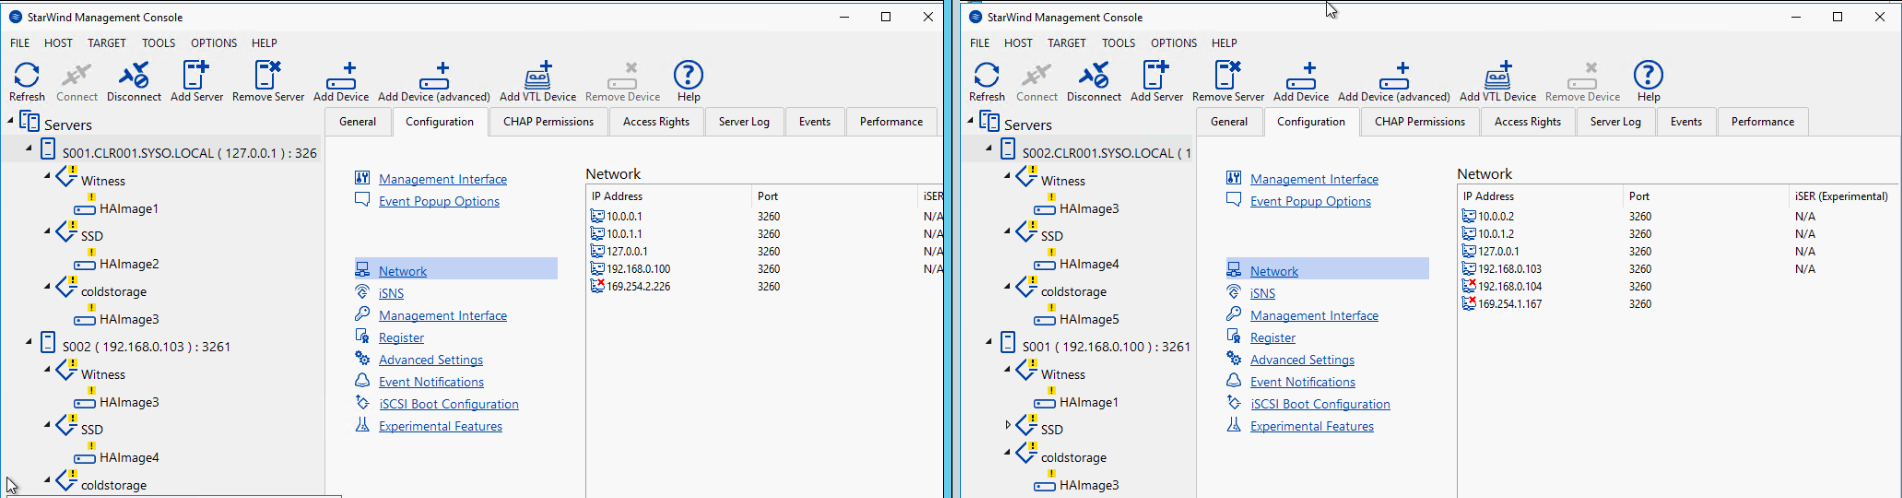Click Remove Server icon in right window

[x=1228, y=81]
